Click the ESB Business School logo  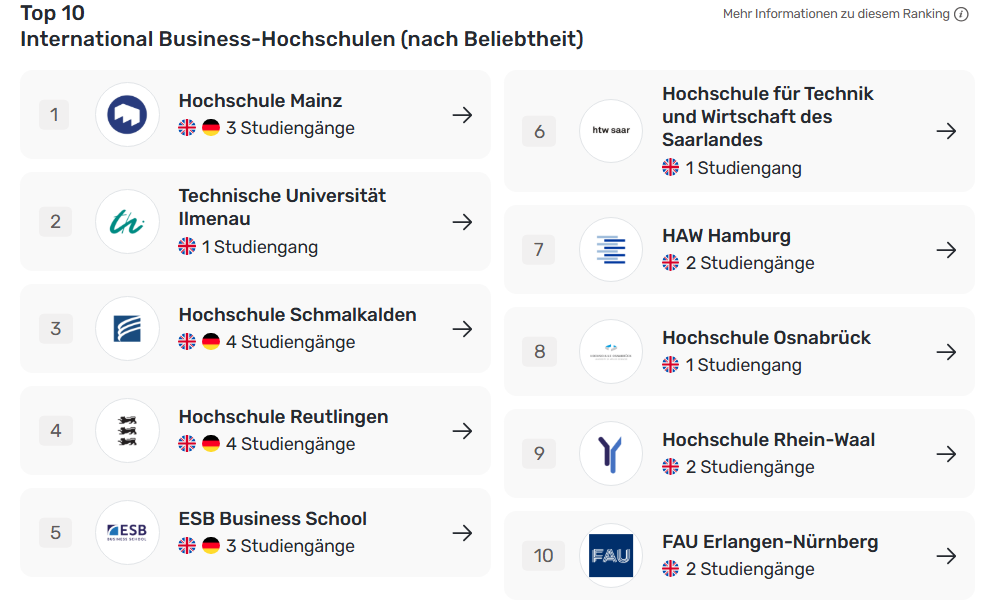(127, 533)
